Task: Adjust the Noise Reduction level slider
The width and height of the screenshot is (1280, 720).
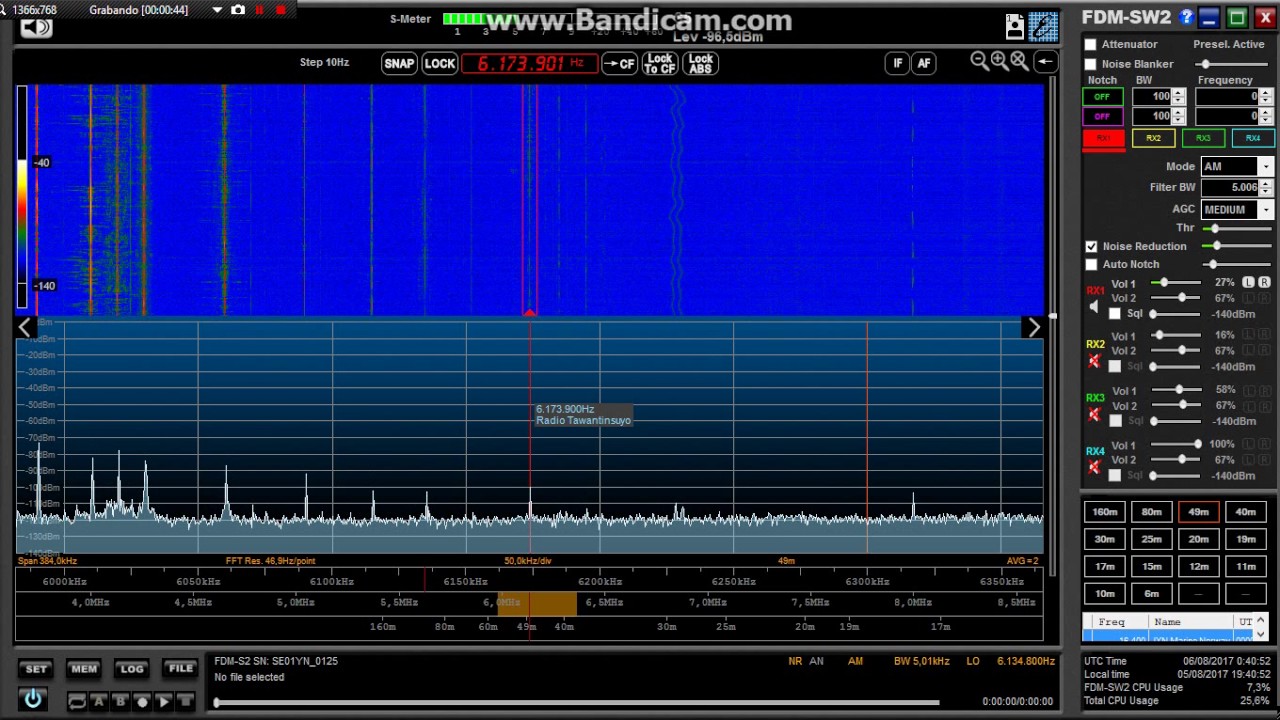Action: click(x=1236, y=246)
